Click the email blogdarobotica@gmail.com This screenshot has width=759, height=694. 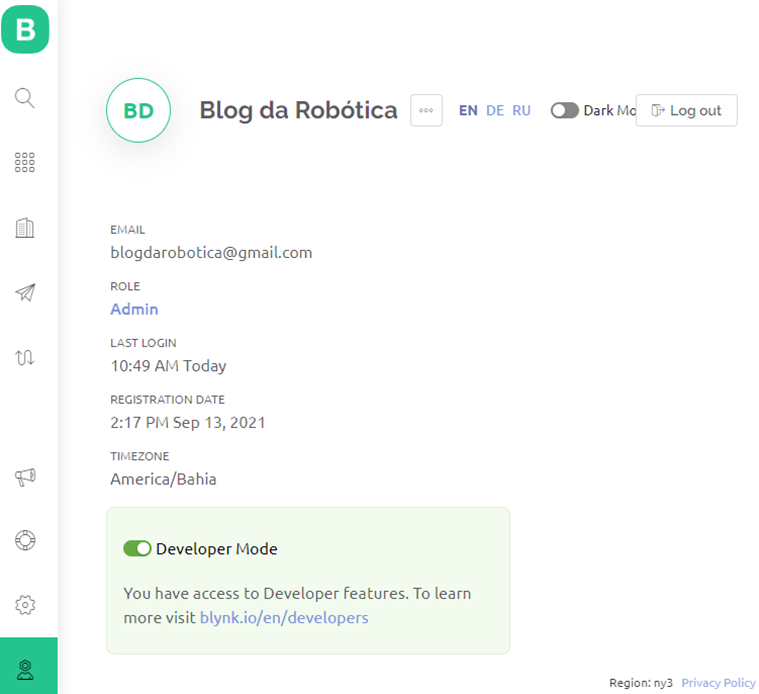point(211,253)
